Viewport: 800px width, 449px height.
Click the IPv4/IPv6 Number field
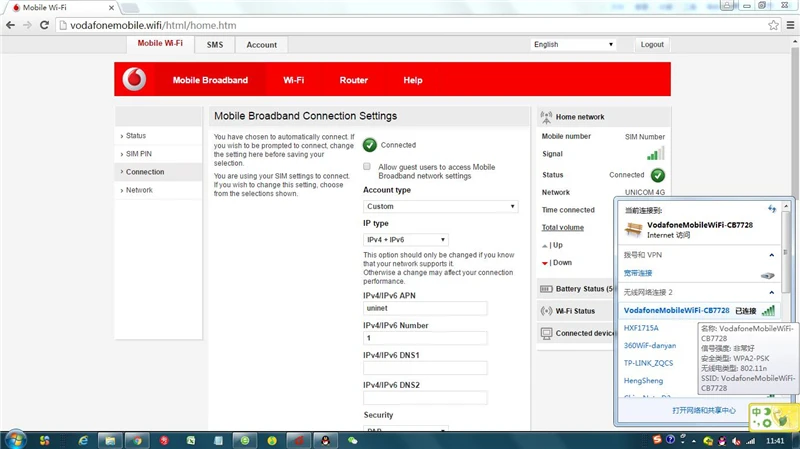pyautogui.click(x=425, y=338)
